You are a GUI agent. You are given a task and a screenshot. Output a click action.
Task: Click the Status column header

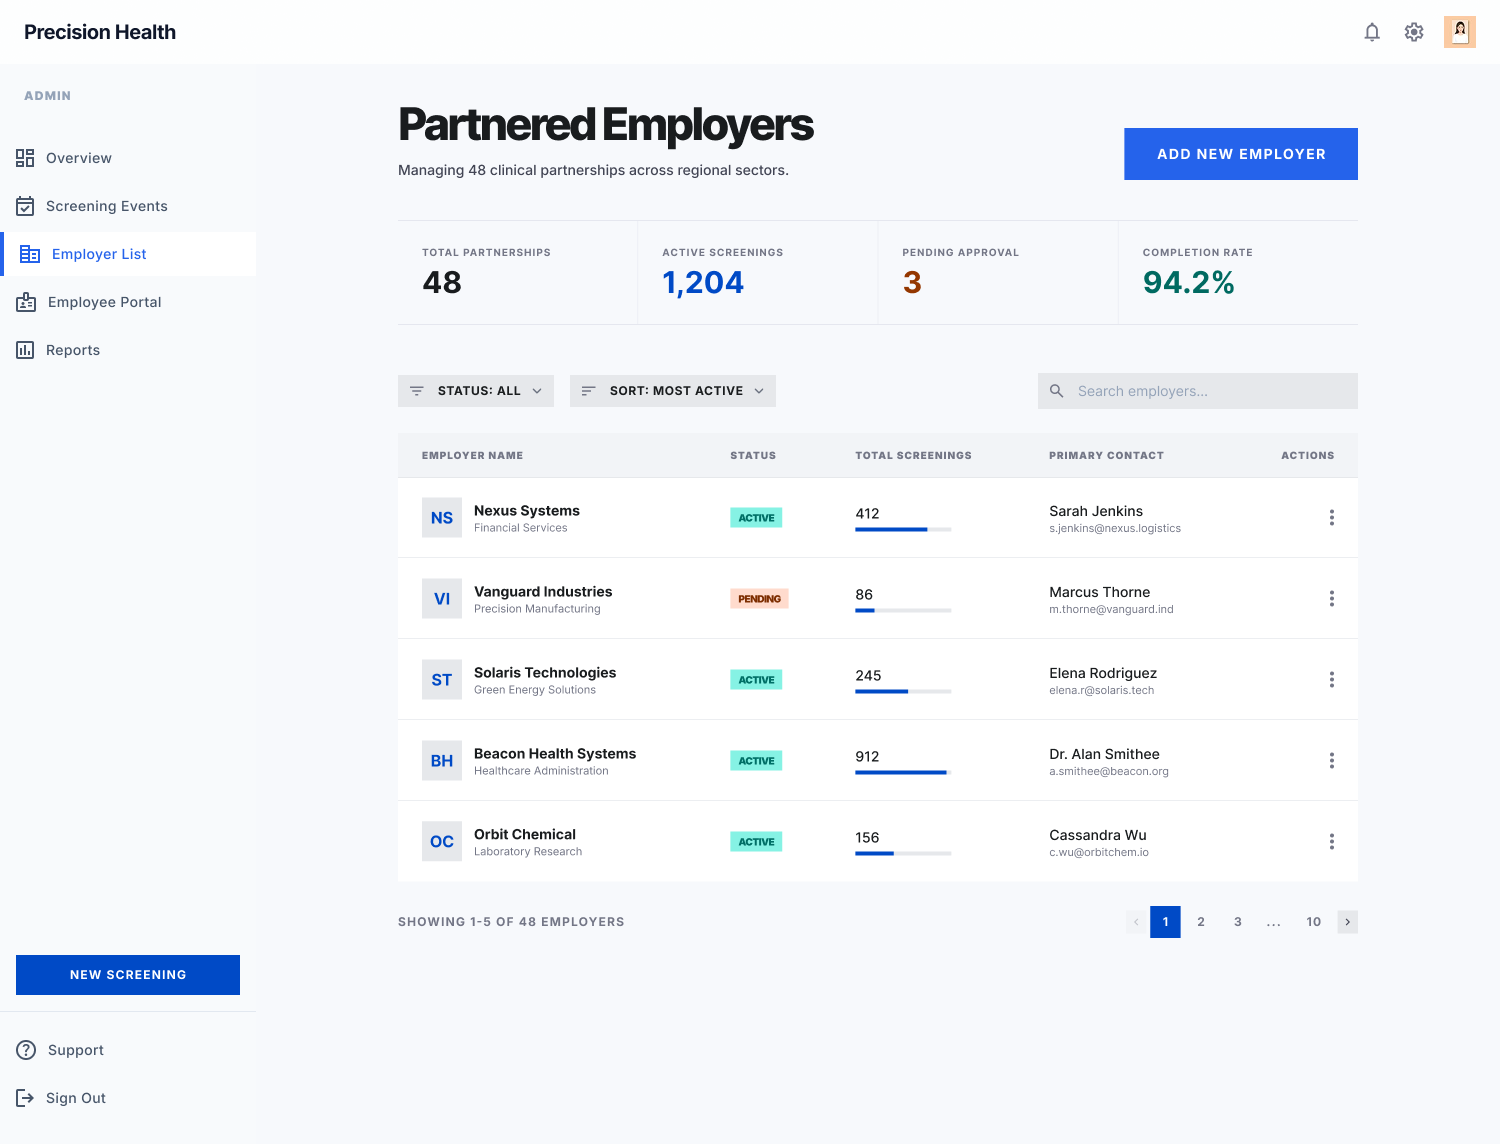753,455
